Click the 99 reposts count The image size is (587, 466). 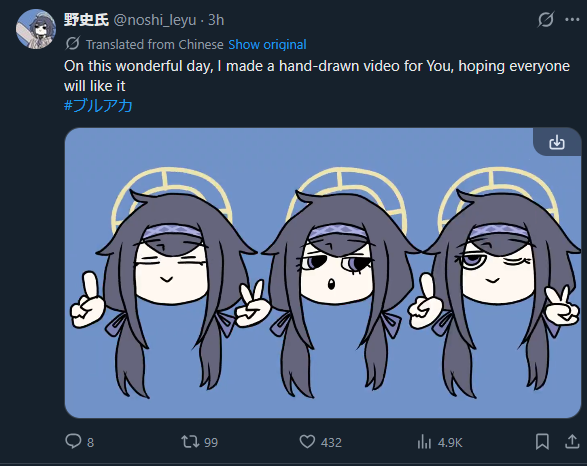point(211,443)
